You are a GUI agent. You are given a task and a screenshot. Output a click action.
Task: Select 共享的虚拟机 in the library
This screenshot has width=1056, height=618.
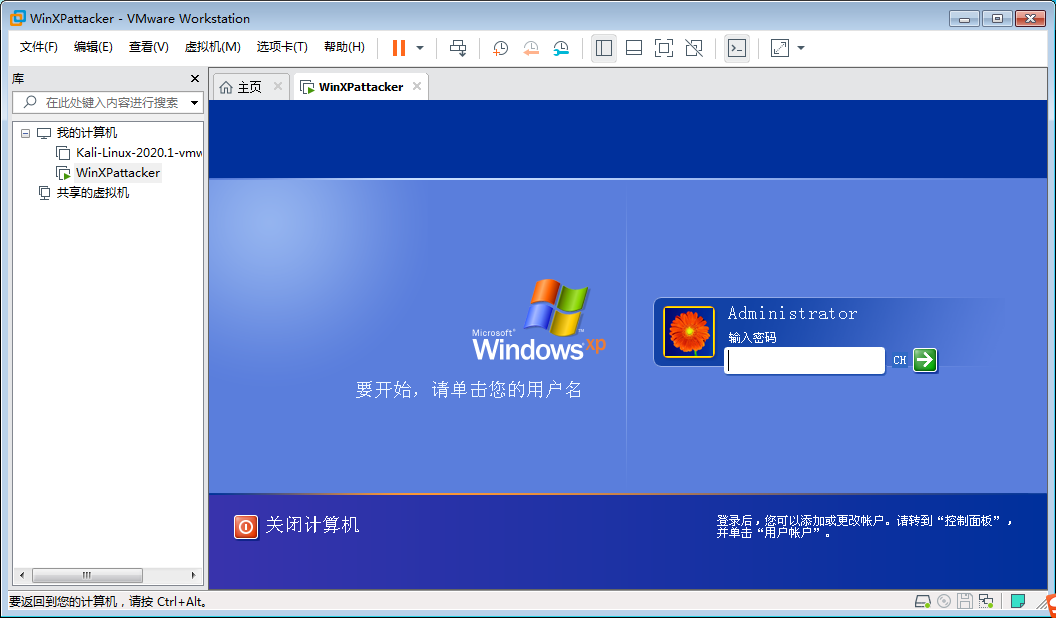(x=93, y=193)
